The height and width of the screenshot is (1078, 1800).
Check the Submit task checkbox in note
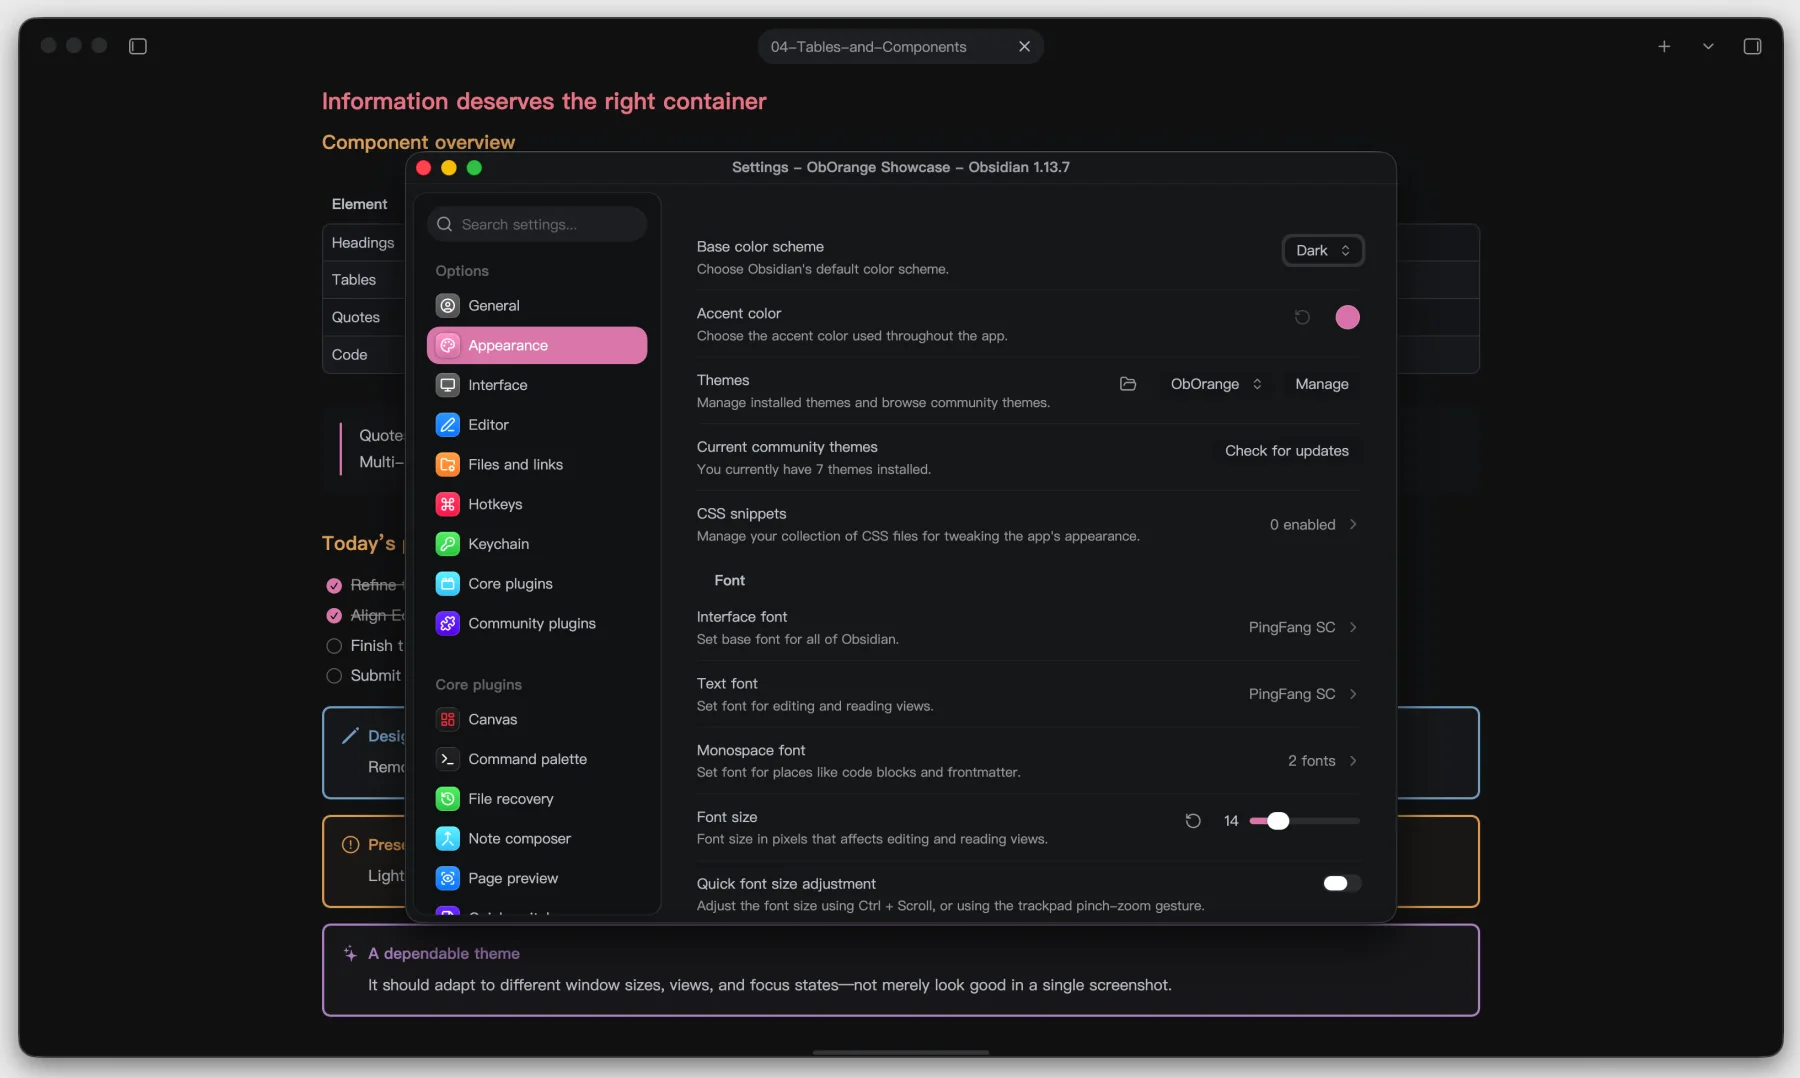[334, 676]
